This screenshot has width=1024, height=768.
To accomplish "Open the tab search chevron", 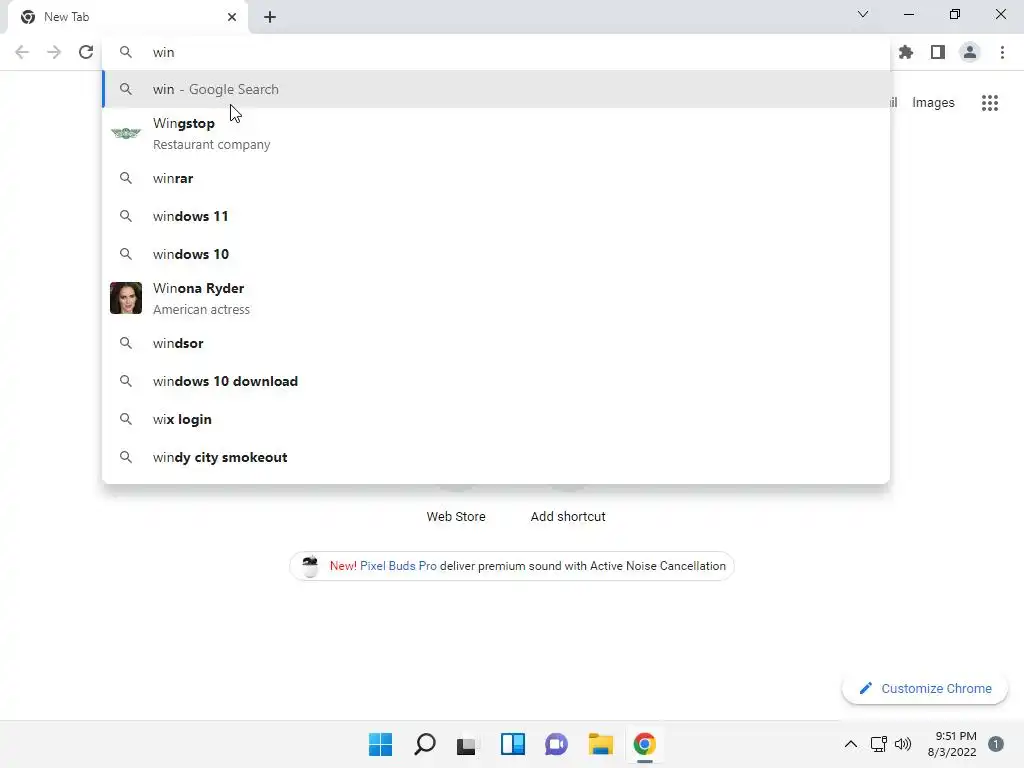I will tap(863, 14).
